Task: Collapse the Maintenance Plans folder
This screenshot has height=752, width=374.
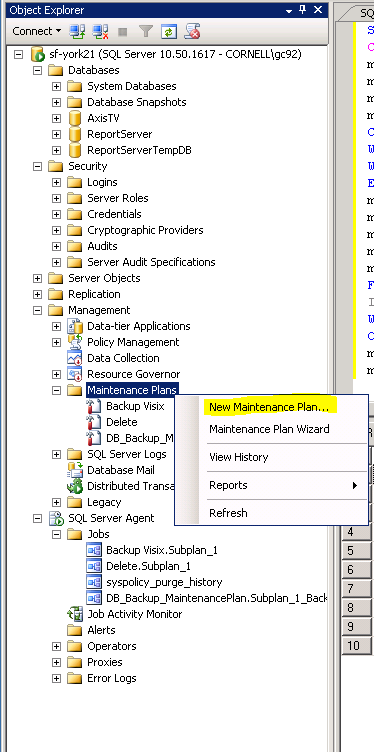Action: pos(57,390)
